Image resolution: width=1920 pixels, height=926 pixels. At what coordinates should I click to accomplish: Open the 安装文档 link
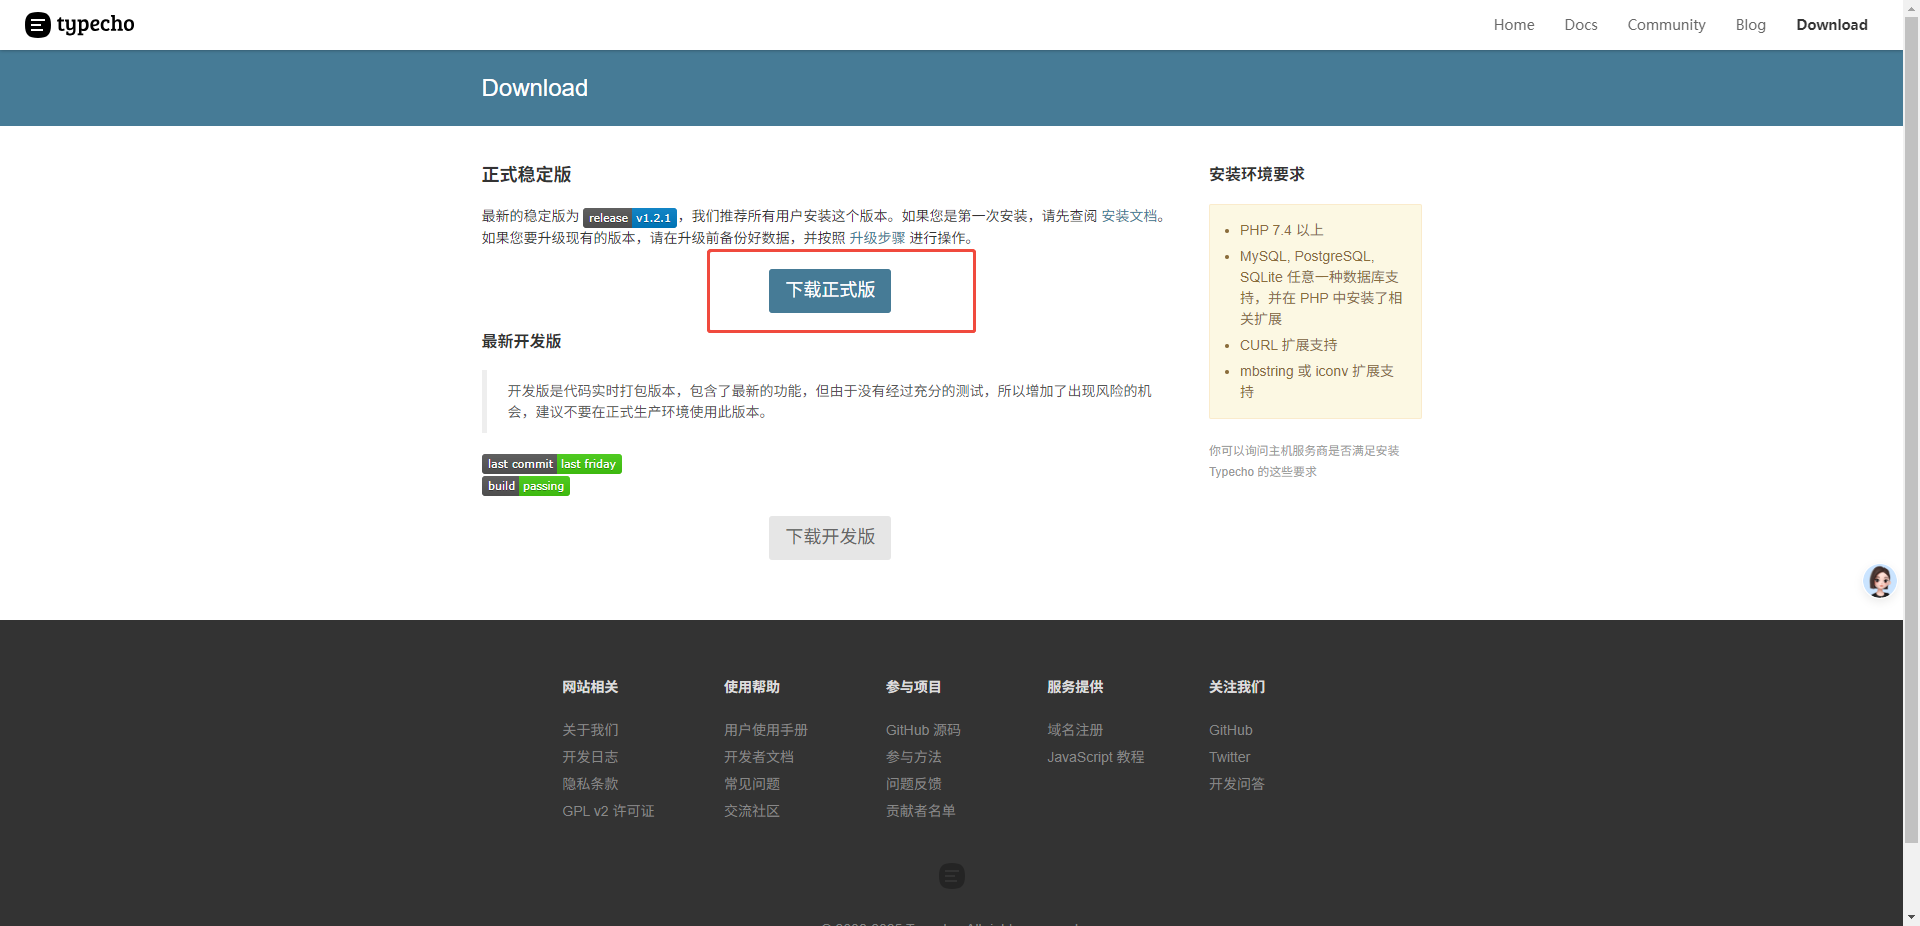(x=1130, y=216)
